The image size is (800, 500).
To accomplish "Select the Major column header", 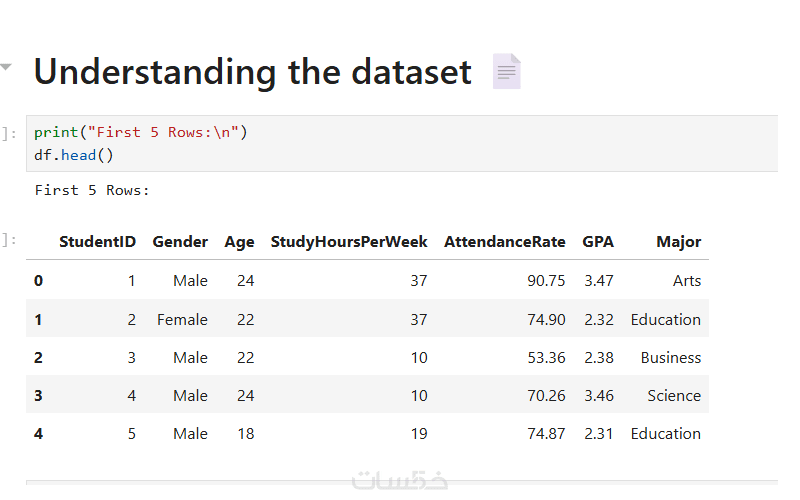I will coord(678,241).
